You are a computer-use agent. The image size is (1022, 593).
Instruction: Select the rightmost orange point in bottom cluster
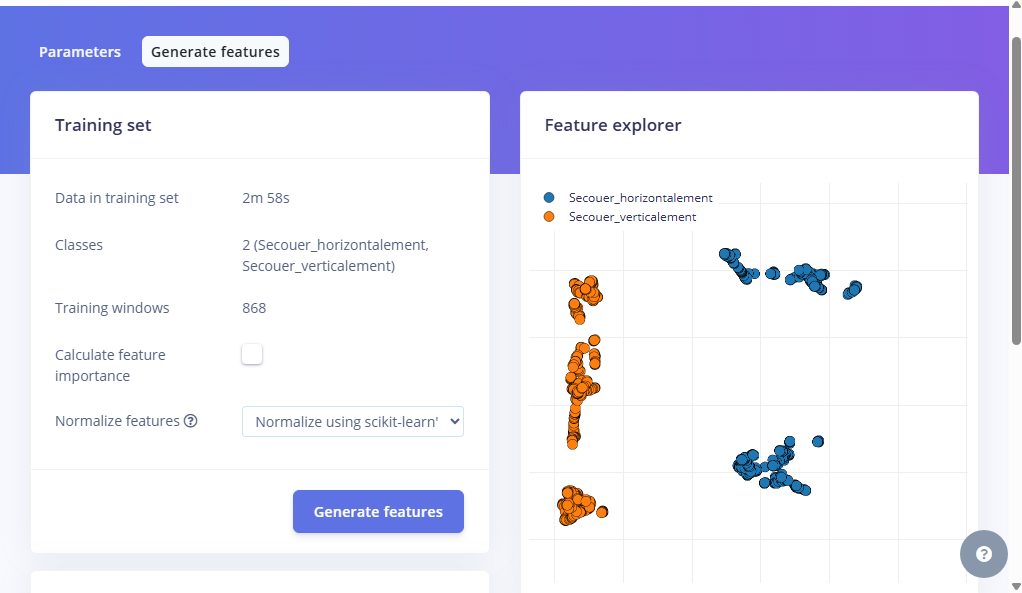point(602,512)
